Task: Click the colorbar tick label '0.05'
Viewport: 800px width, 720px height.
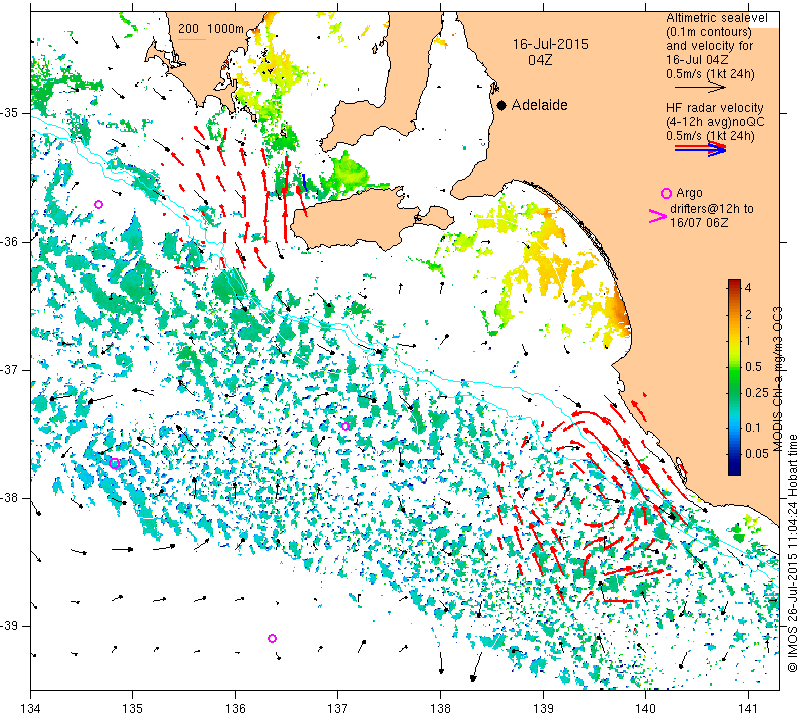Action: click(756, 454)
